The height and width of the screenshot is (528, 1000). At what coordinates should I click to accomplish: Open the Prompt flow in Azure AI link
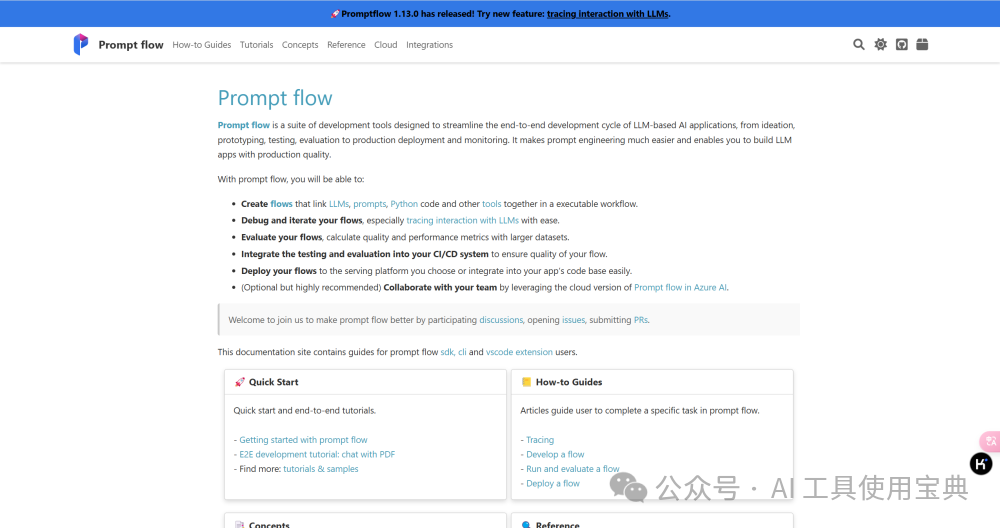tap(680, 287)
